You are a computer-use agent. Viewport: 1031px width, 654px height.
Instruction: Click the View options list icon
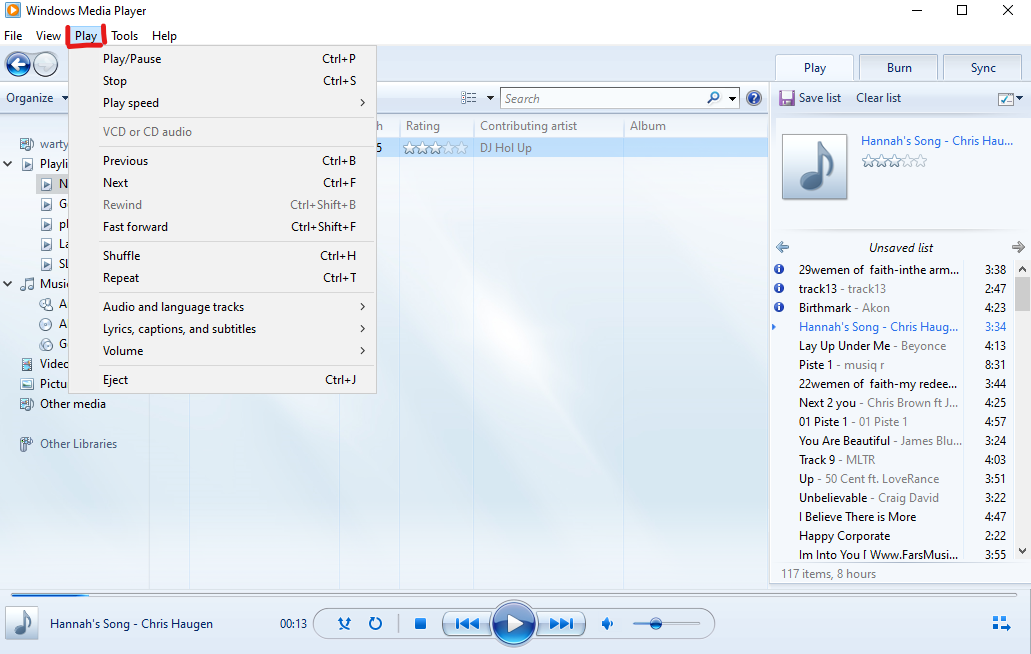(x=469, y=98)
